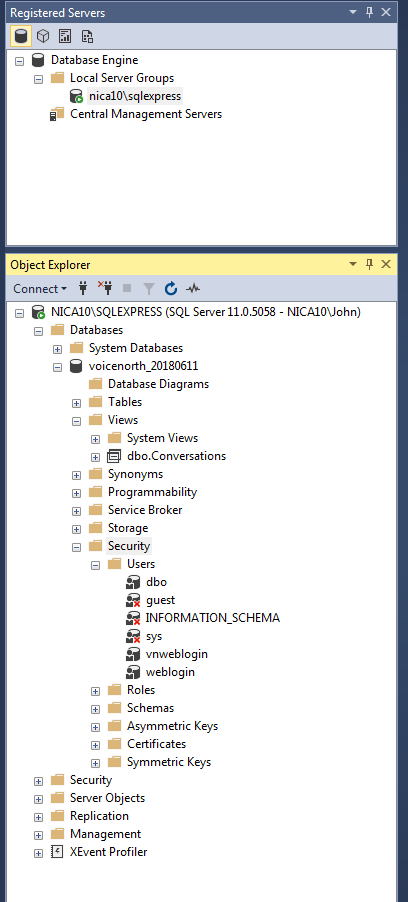Expand Asymmetric Keys folder
The height and width of the screenshot is (902, 408).
(96, 727)
